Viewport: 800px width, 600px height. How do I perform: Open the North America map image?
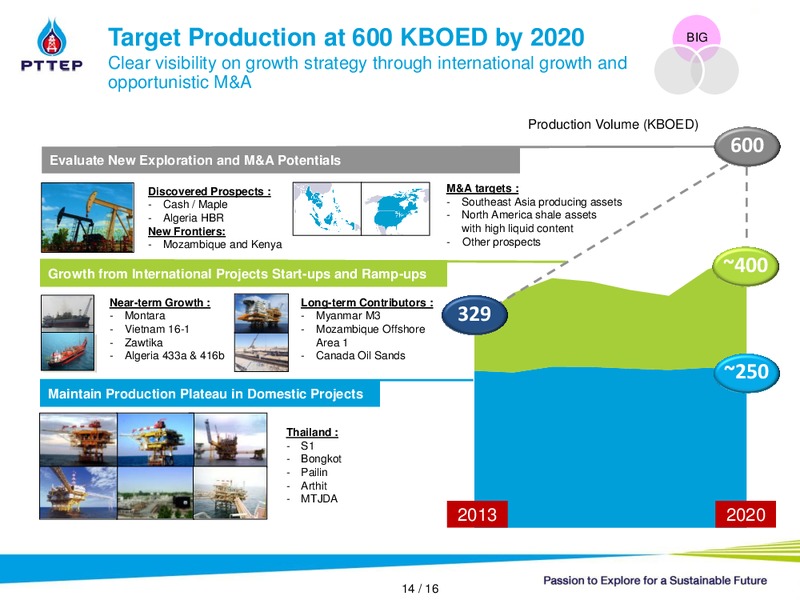[x=395, y=209]
